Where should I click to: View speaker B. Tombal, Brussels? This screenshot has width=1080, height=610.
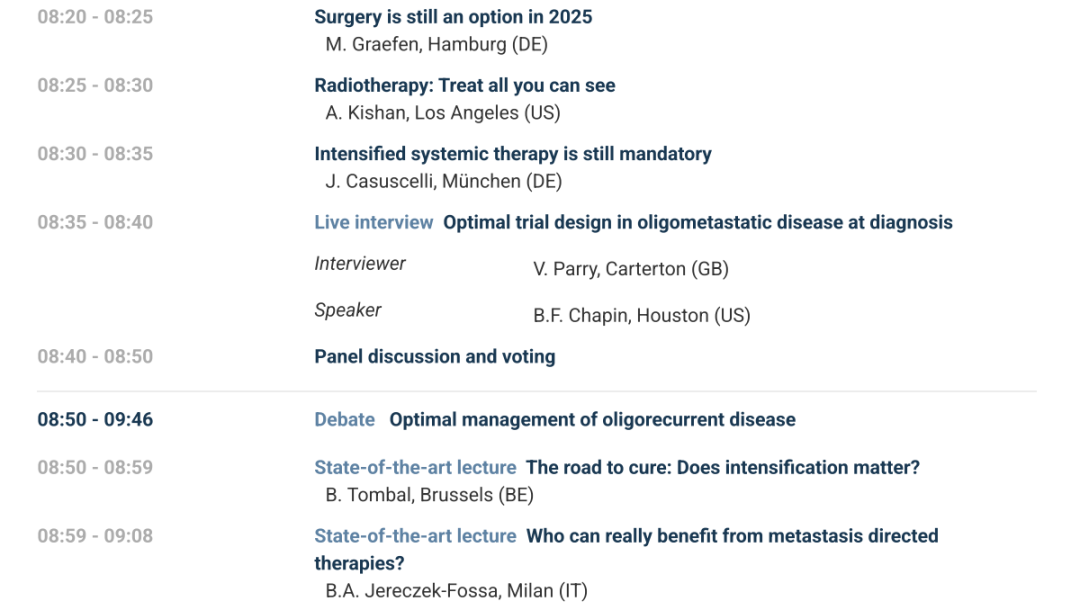pos(429,495)
